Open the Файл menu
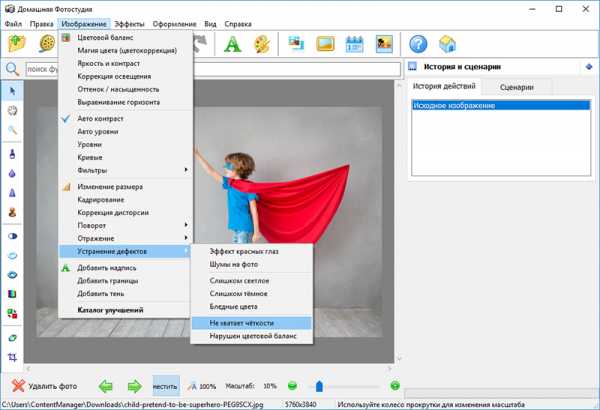 13,24
